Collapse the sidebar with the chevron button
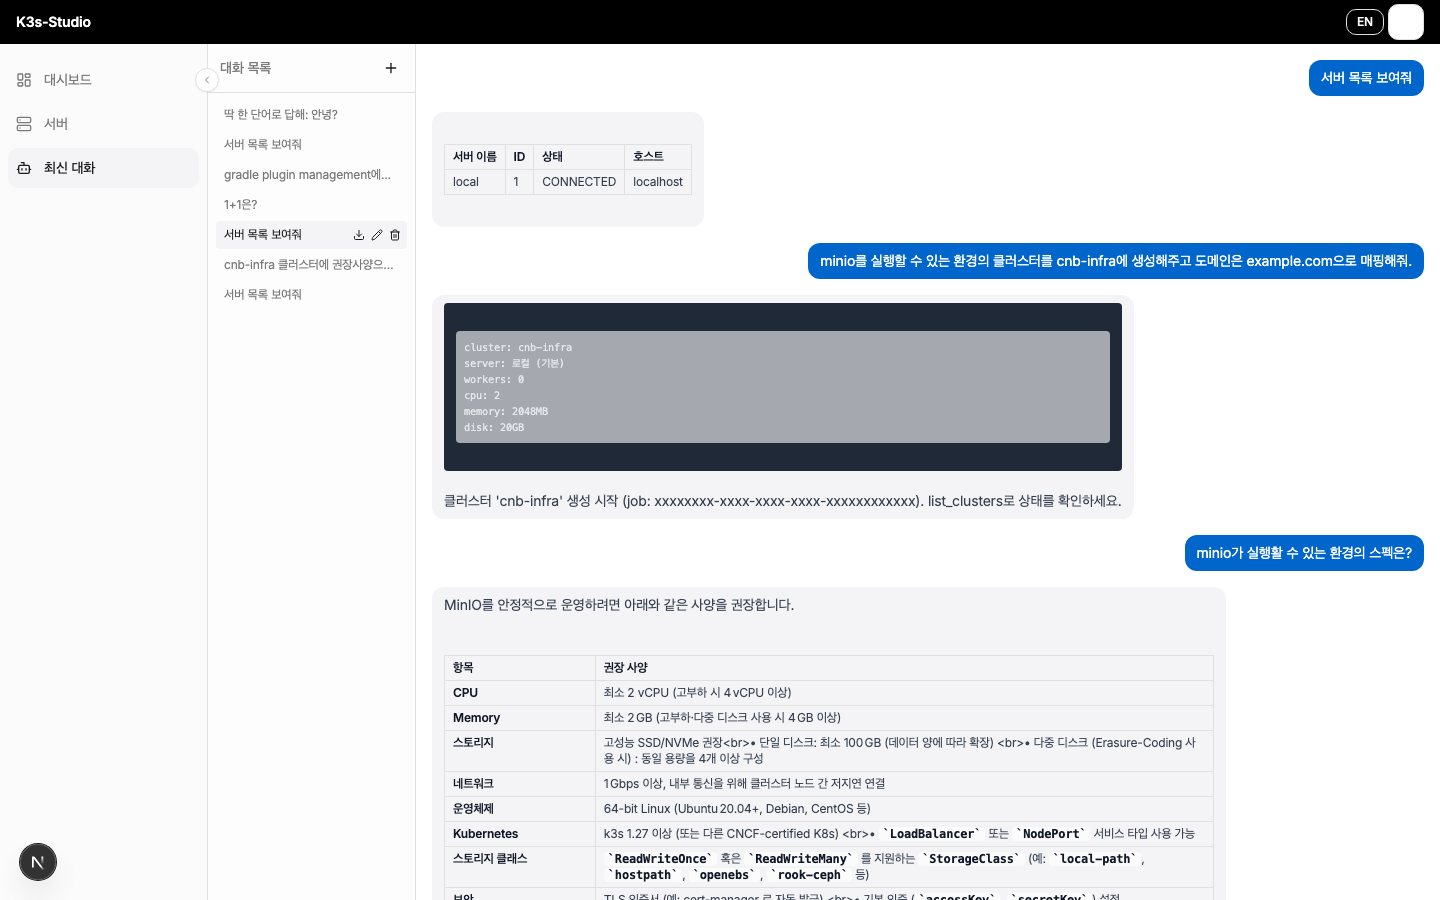This screenshot has height=900, width=1440. (207, 80)
